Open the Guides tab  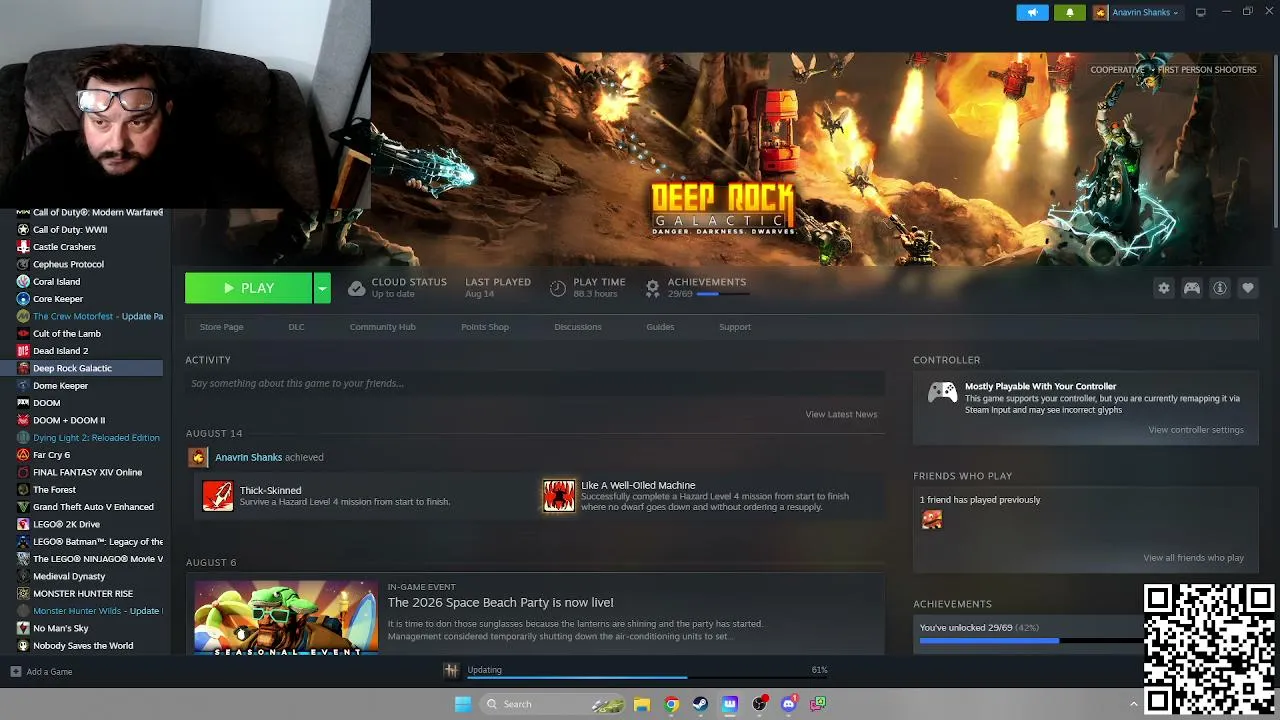pyautogui.click(x=660, y=327)
